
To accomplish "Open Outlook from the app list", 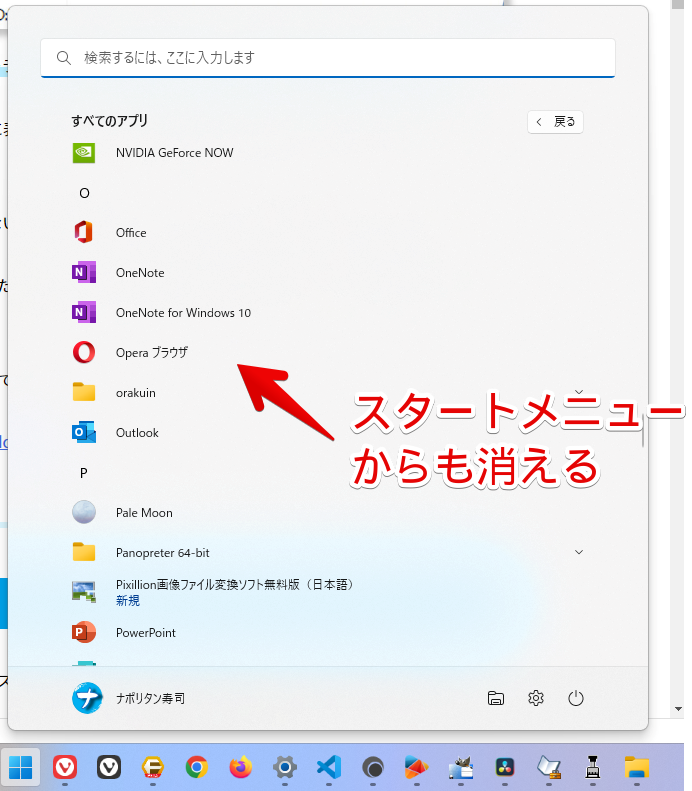I will click(328, 433).
